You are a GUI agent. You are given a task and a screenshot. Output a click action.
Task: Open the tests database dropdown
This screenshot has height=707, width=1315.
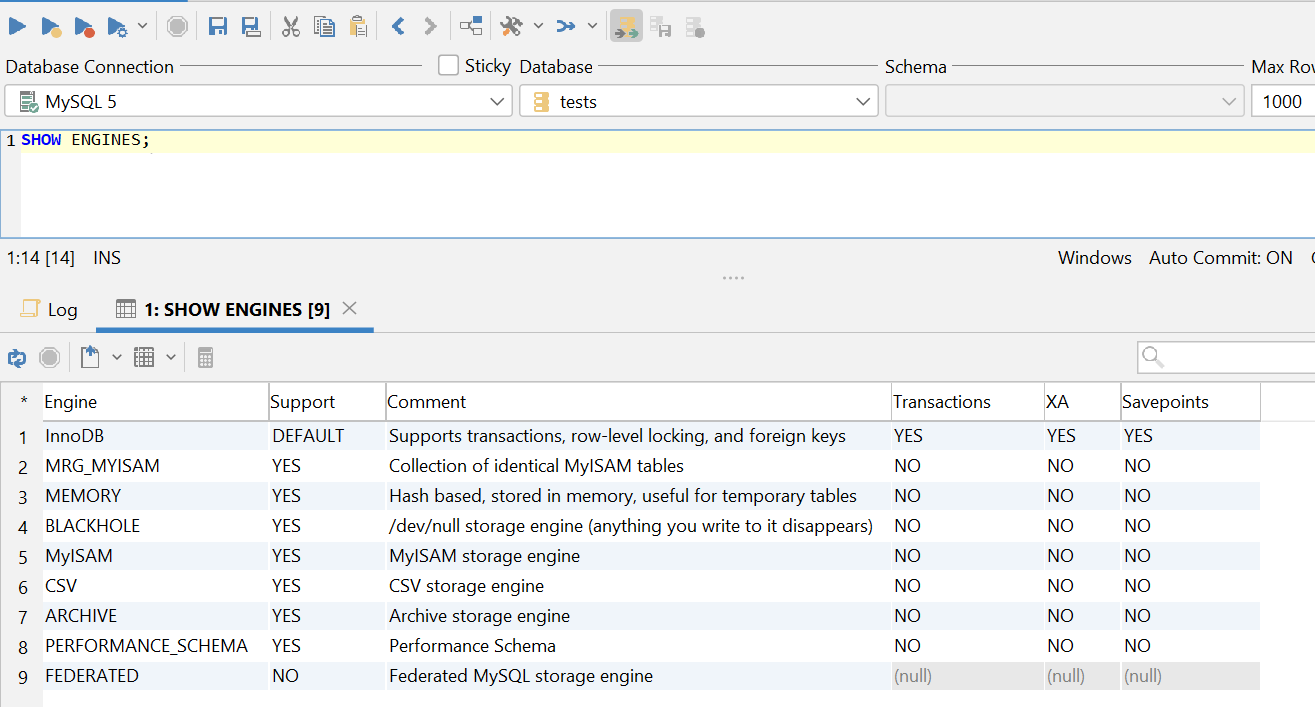coord(699,101)
